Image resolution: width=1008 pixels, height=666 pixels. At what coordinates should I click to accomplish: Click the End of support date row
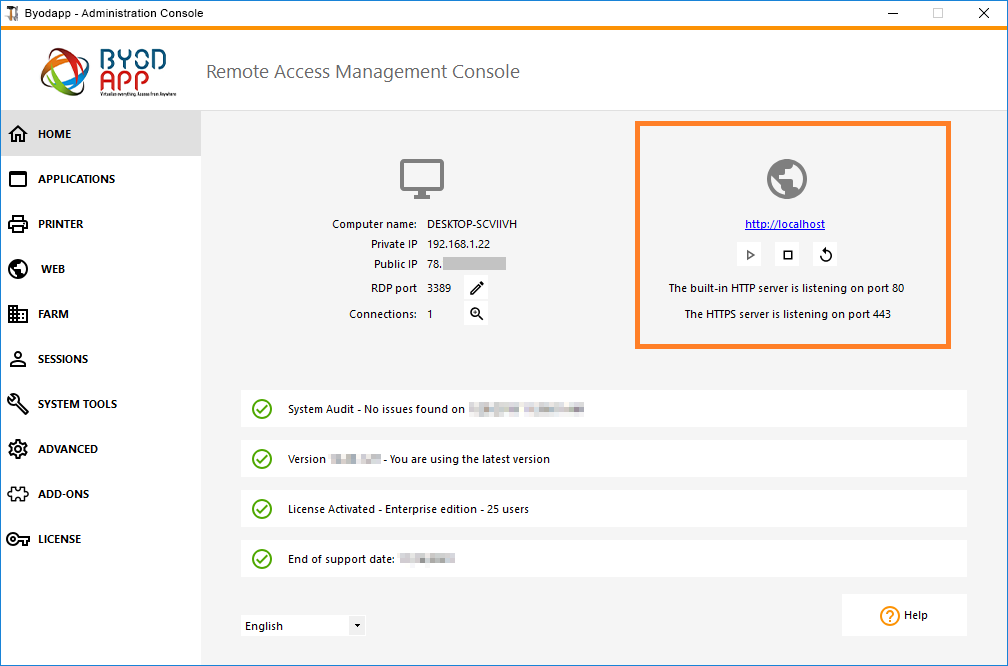[604, 559]
